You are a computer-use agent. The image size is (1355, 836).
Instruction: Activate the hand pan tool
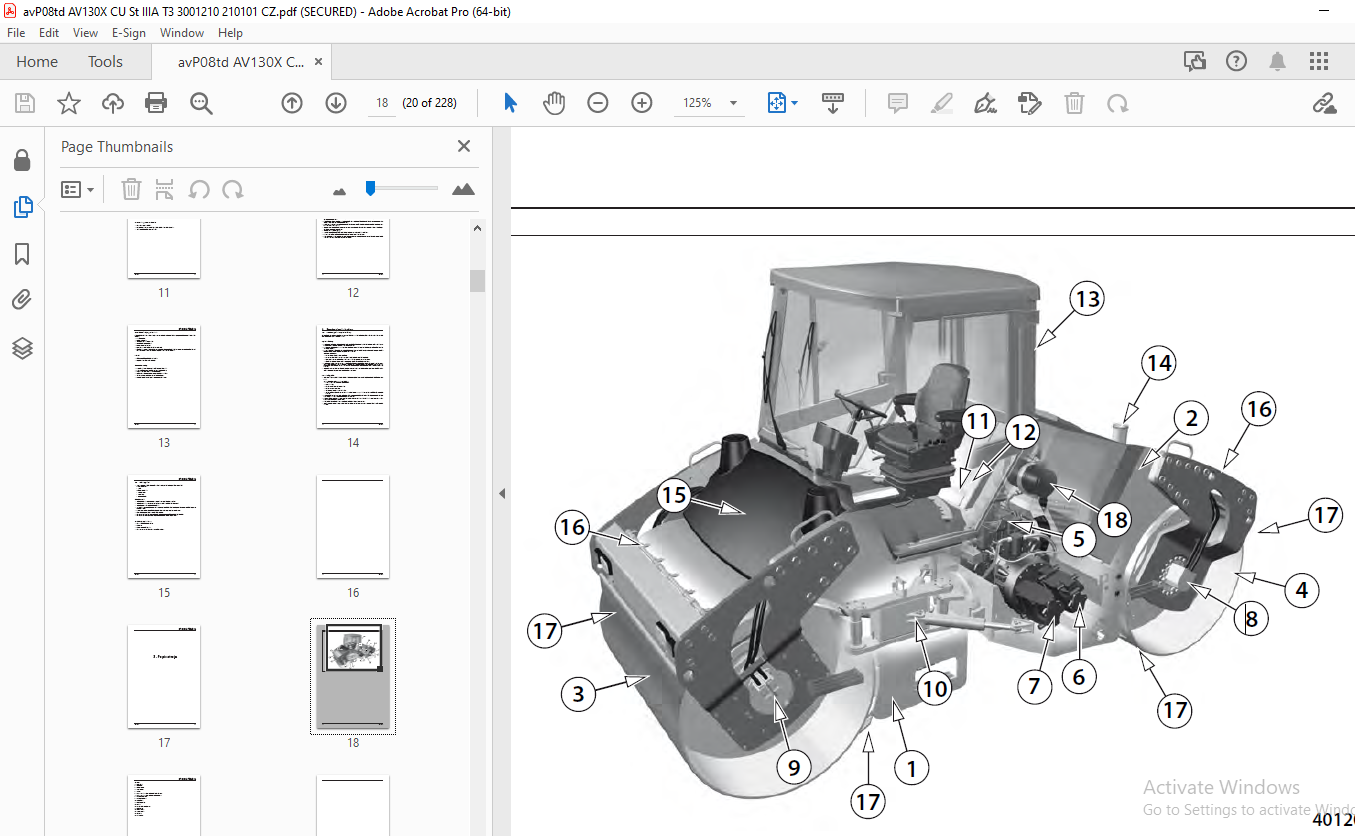(x=554, y=103)
